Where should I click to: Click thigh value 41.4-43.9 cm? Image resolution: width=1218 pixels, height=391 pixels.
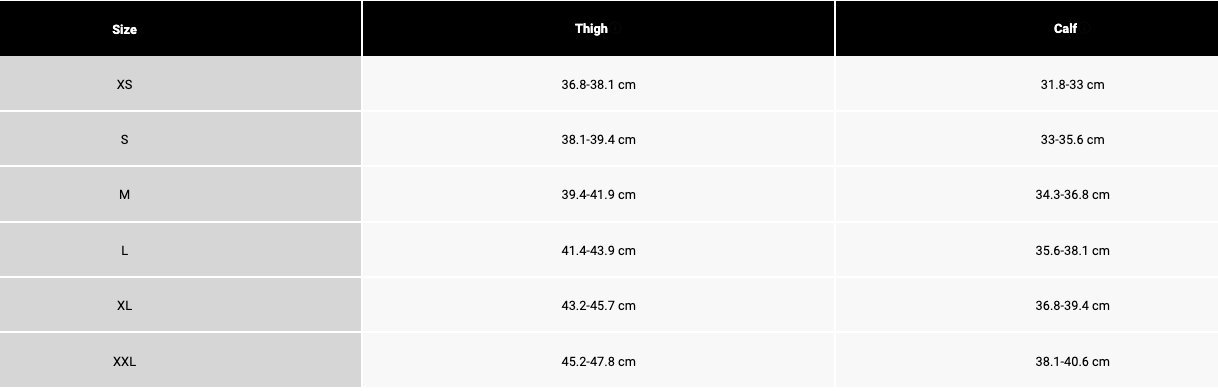point(598,251)
